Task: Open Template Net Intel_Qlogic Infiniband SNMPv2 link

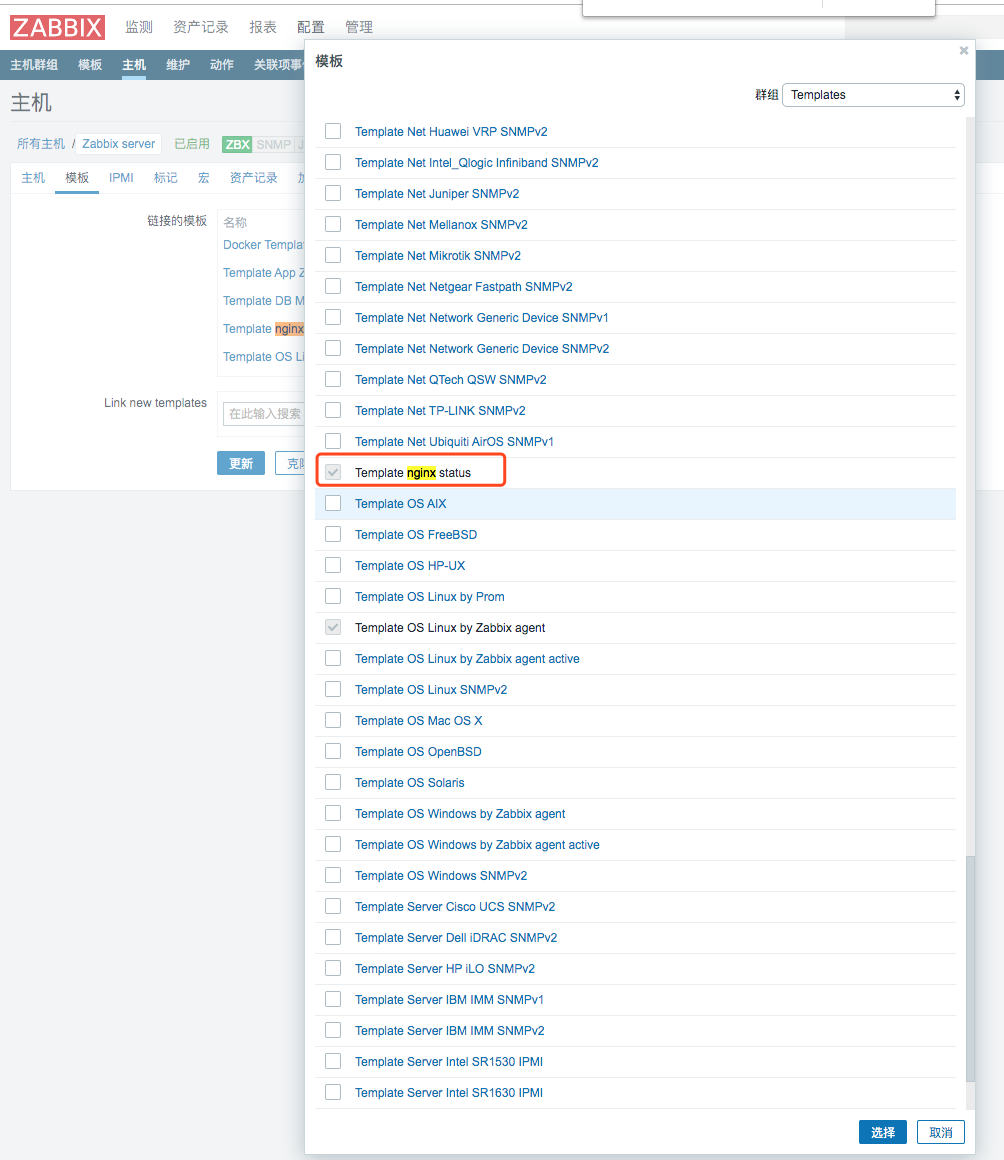Action: point(476,163)
